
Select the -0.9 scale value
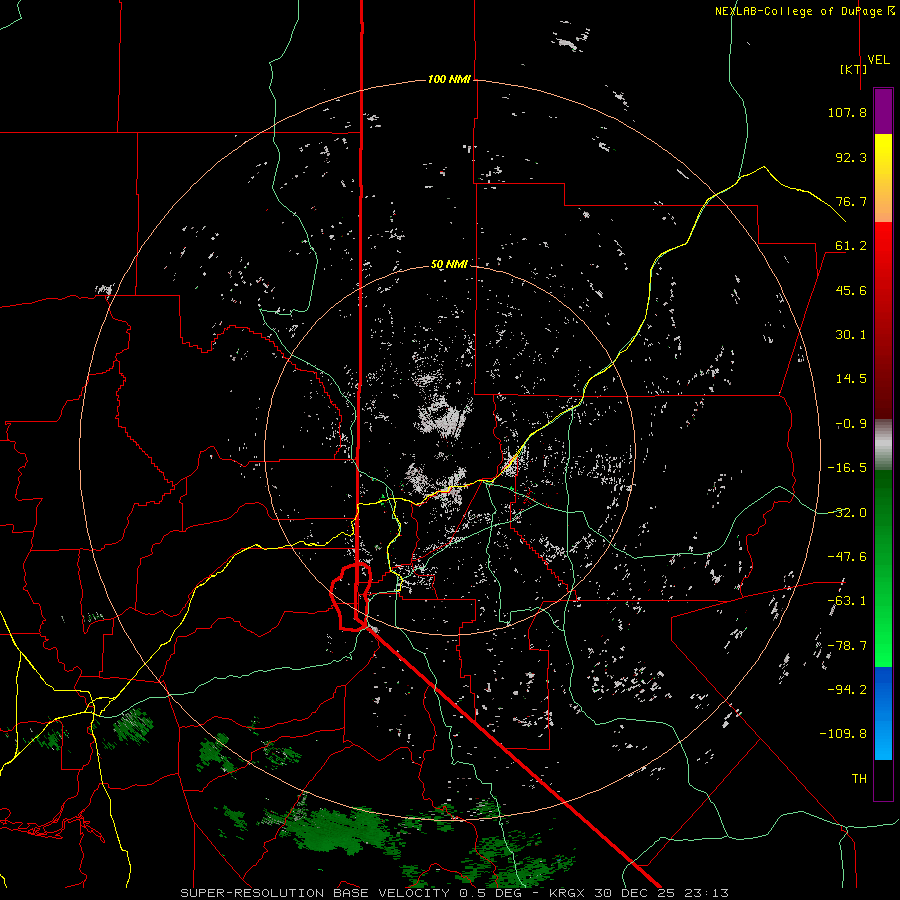(x=851, y=424)
